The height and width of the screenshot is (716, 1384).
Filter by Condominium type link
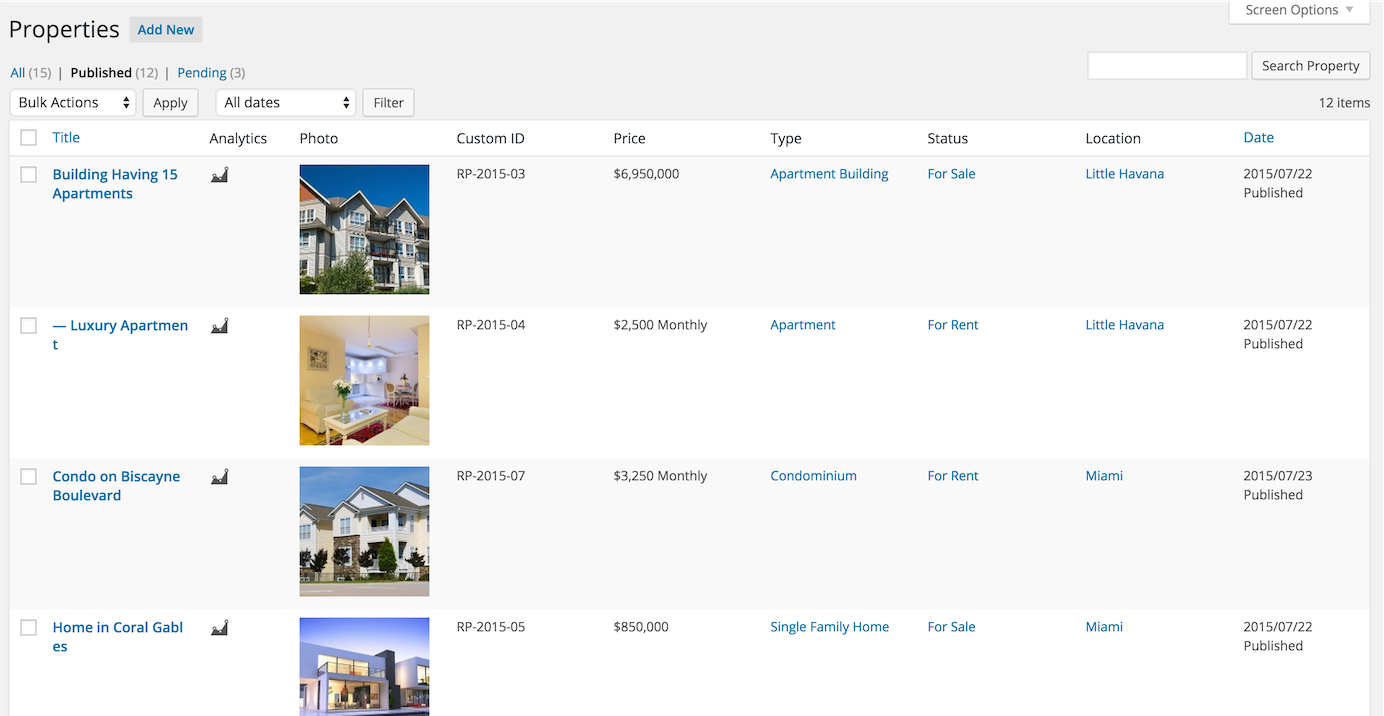[x=813, y=476]
